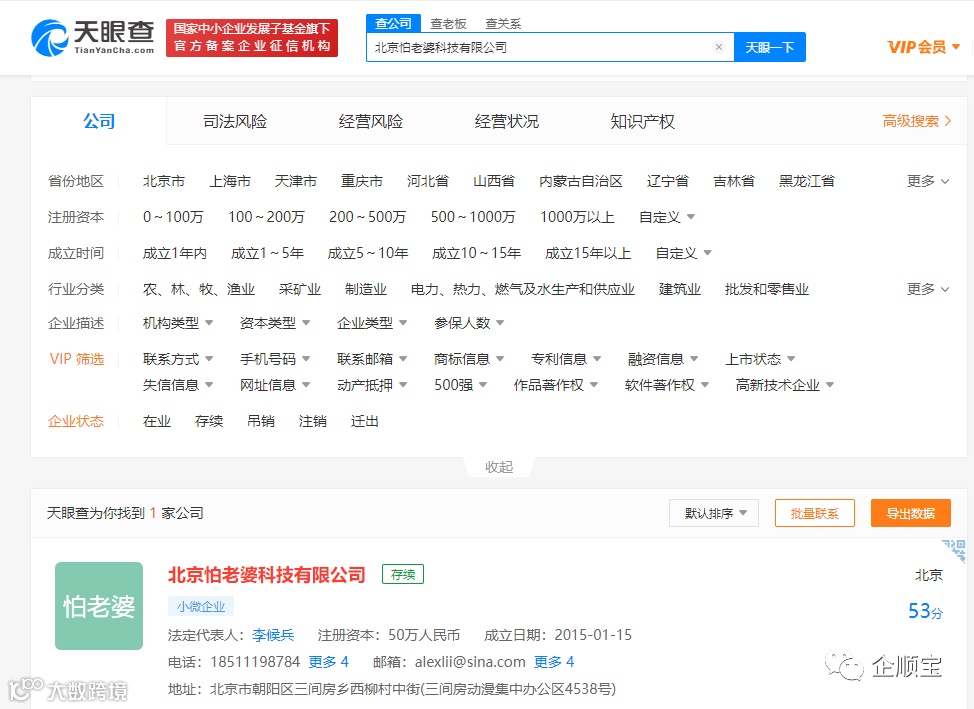
Task: Filter by region 黑龙江省
Action: coord(807,181)
